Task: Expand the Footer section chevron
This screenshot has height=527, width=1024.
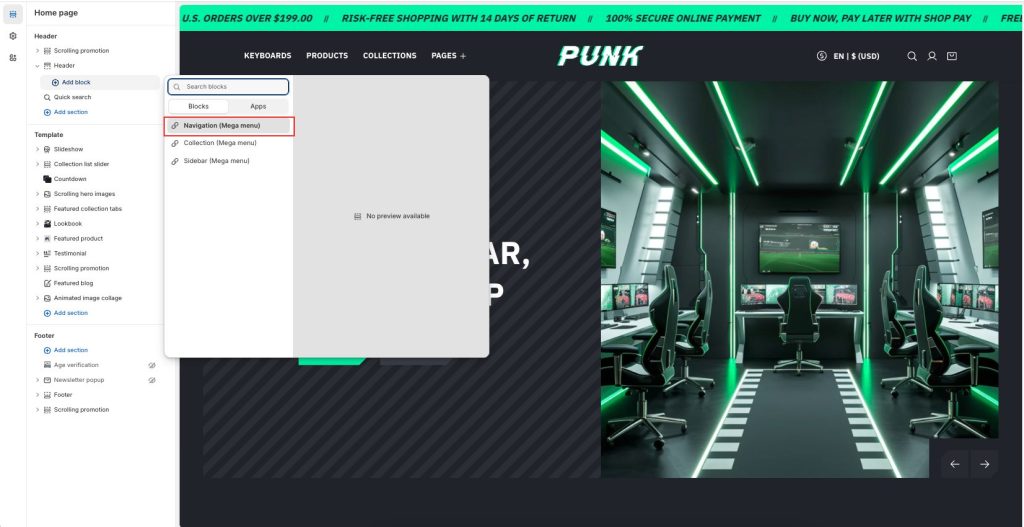Action: tap(37, 395)
